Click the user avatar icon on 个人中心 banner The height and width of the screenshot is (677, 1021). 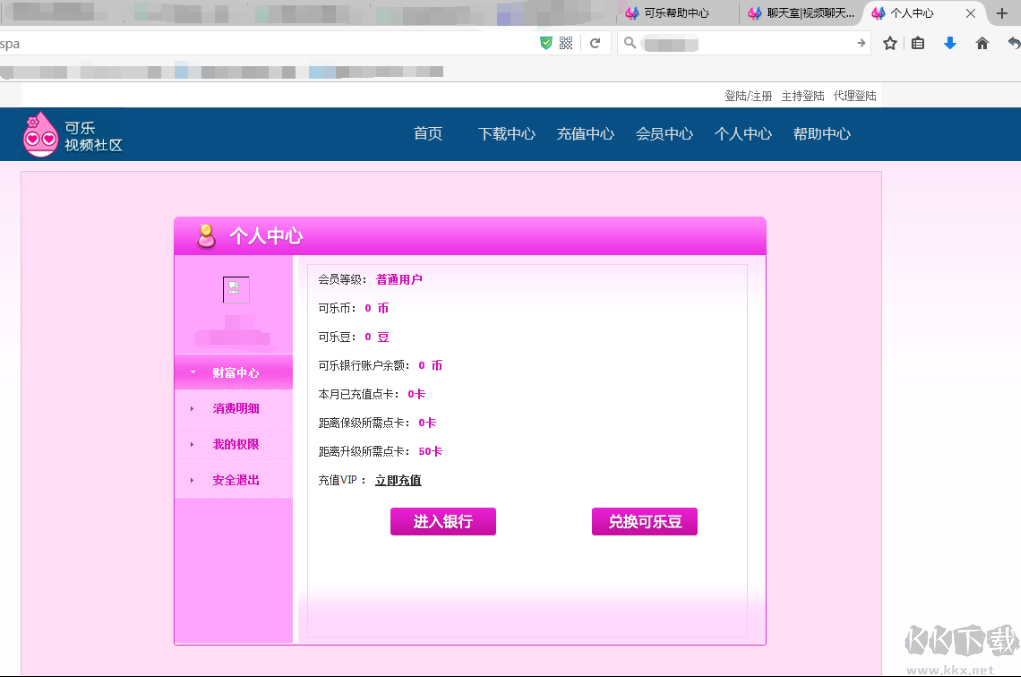[x=206, y=236]
